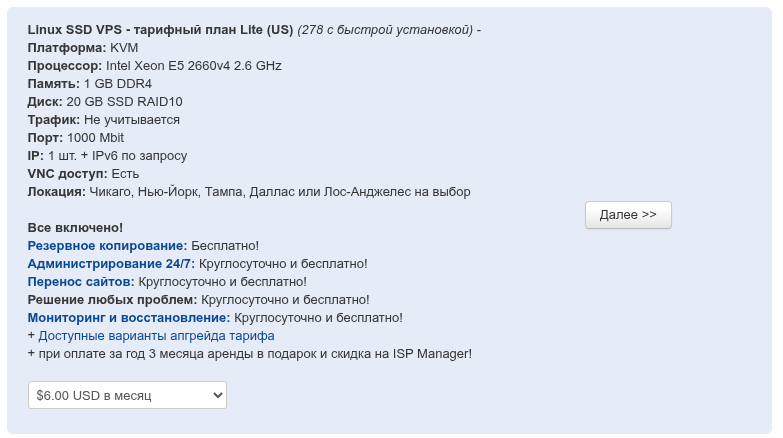783x438 pixels.
Task: Open the "Резервное копирование" link
Action: [x=107, y=245]
